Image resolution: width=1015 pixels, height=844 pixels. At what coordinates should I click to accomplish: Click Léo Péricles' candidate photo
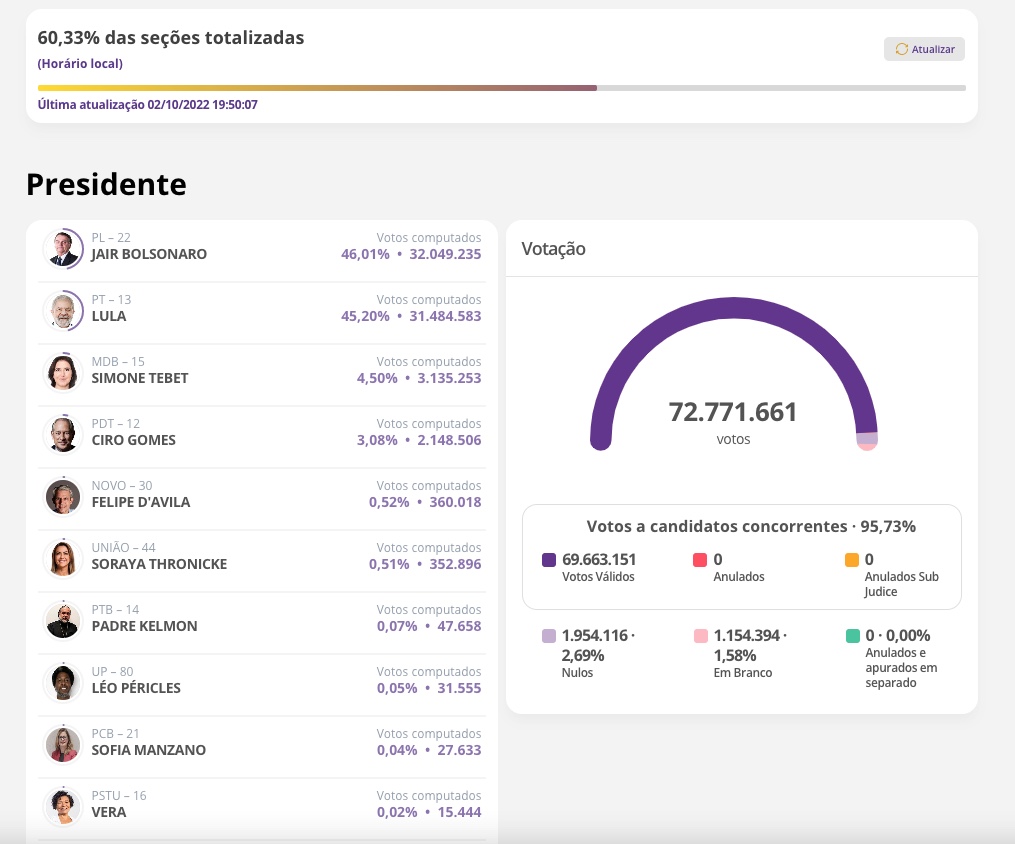[x=62, y=681]
